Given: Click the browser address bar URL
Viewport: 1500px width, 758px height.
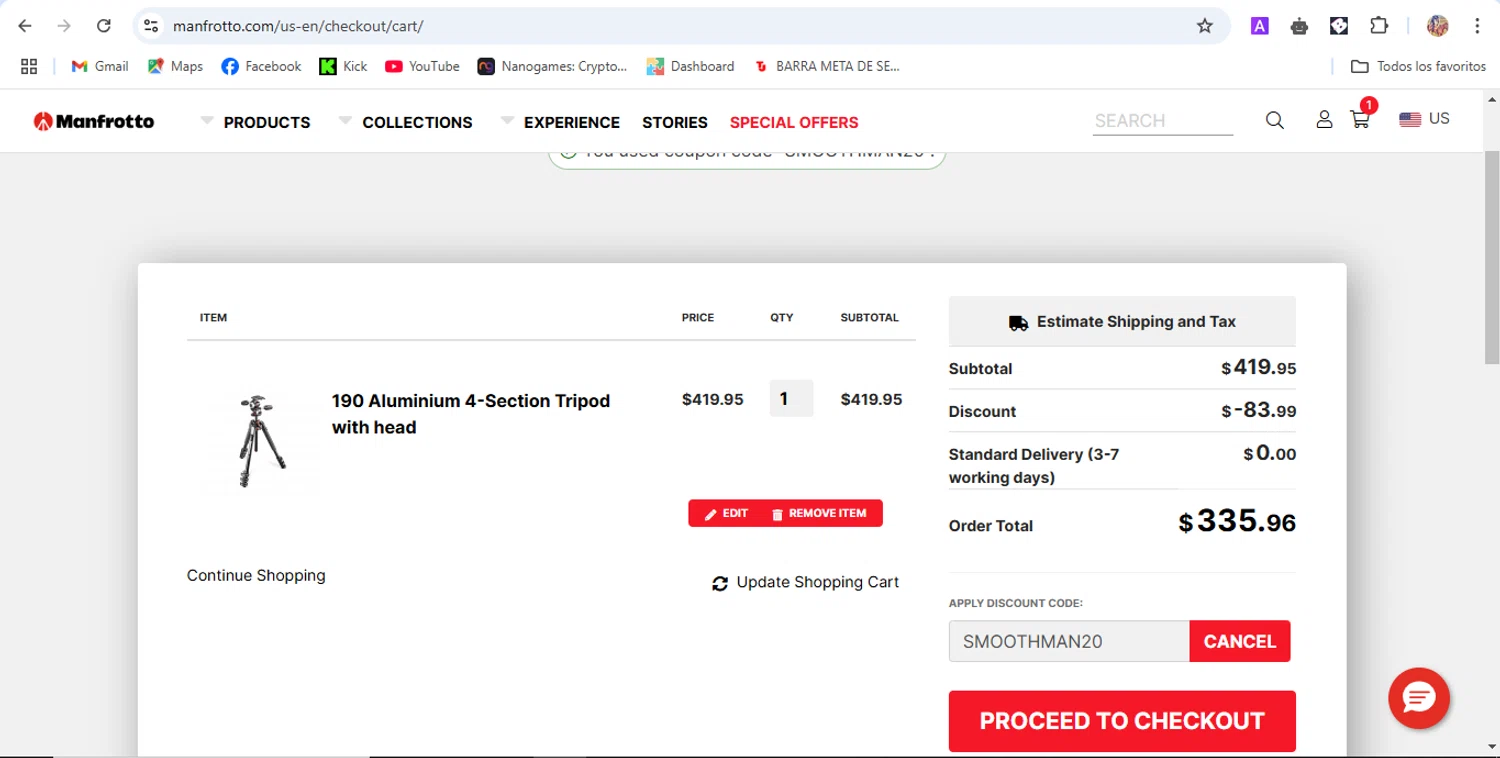Looking at the screenshot, I should (x=298, y=26).
